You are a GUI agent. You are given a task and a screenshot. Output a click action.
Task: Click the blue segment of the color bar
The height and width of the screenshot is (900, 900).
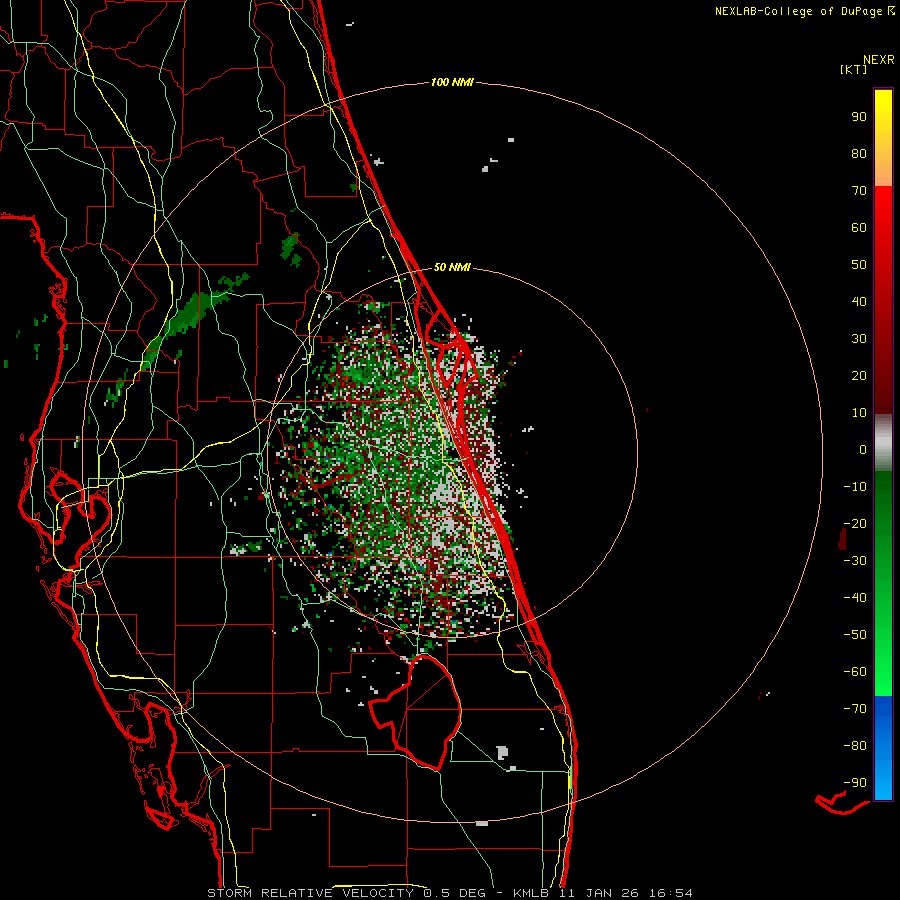[883, 748]
